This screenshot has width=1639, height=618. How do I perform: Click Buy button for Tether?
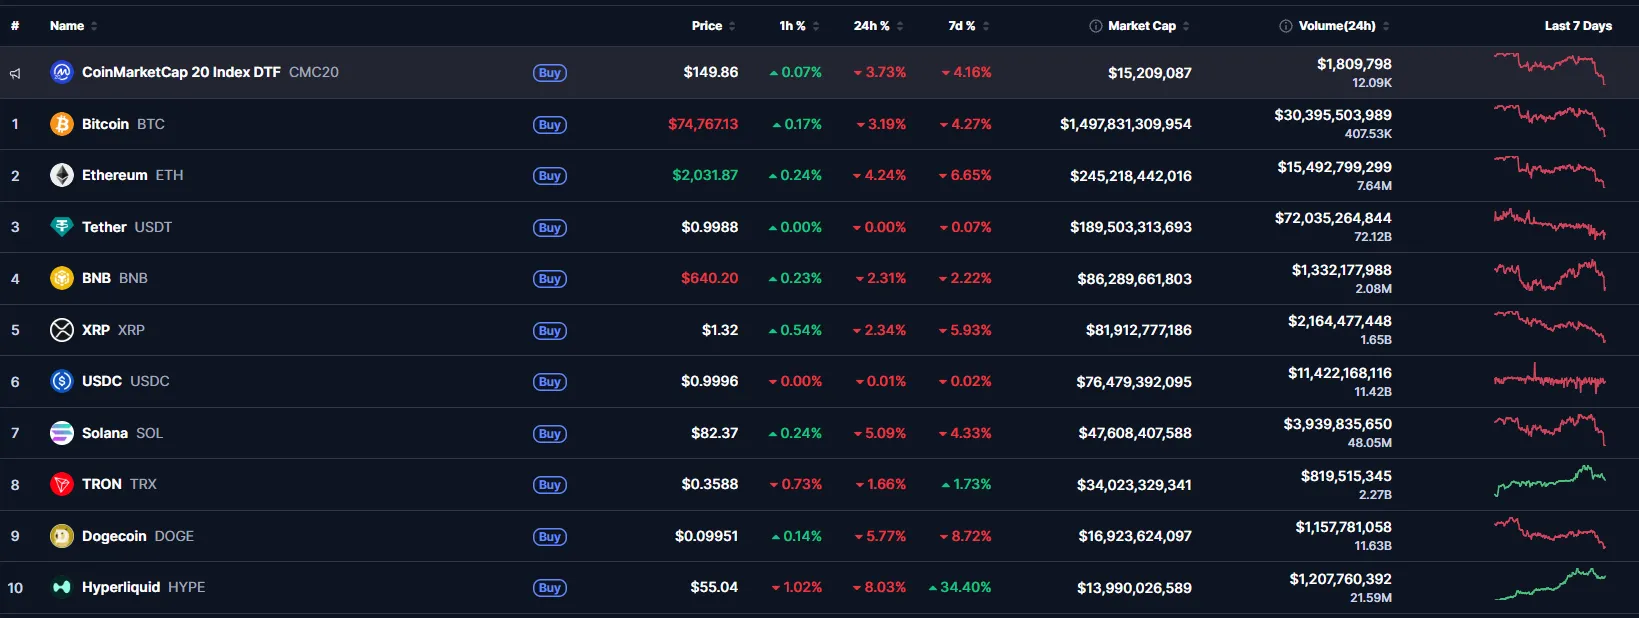pyautogui.click(x=550, y=228)
